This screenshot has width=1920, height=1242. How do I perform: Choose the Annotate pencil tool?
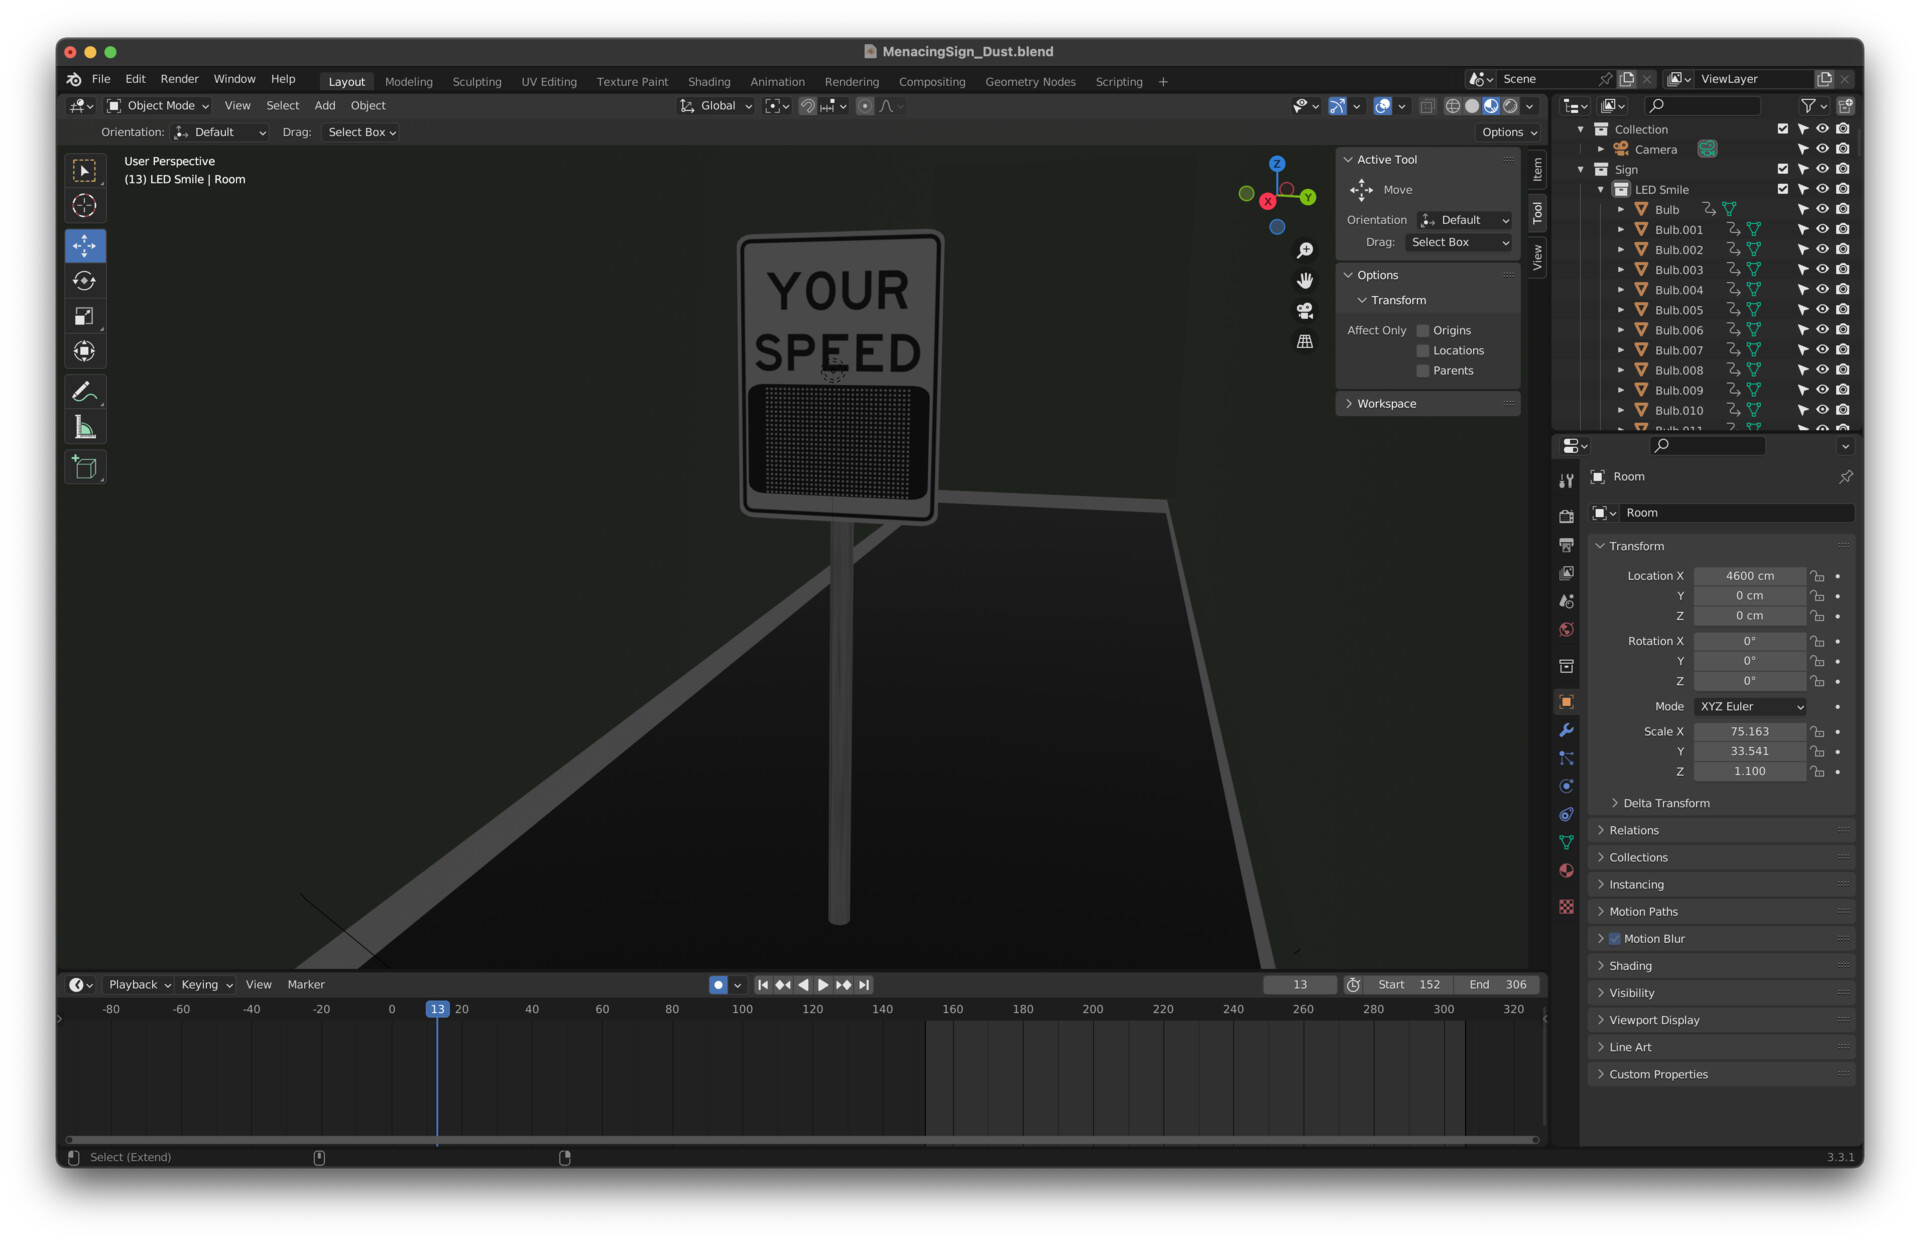tap(85, 392)
